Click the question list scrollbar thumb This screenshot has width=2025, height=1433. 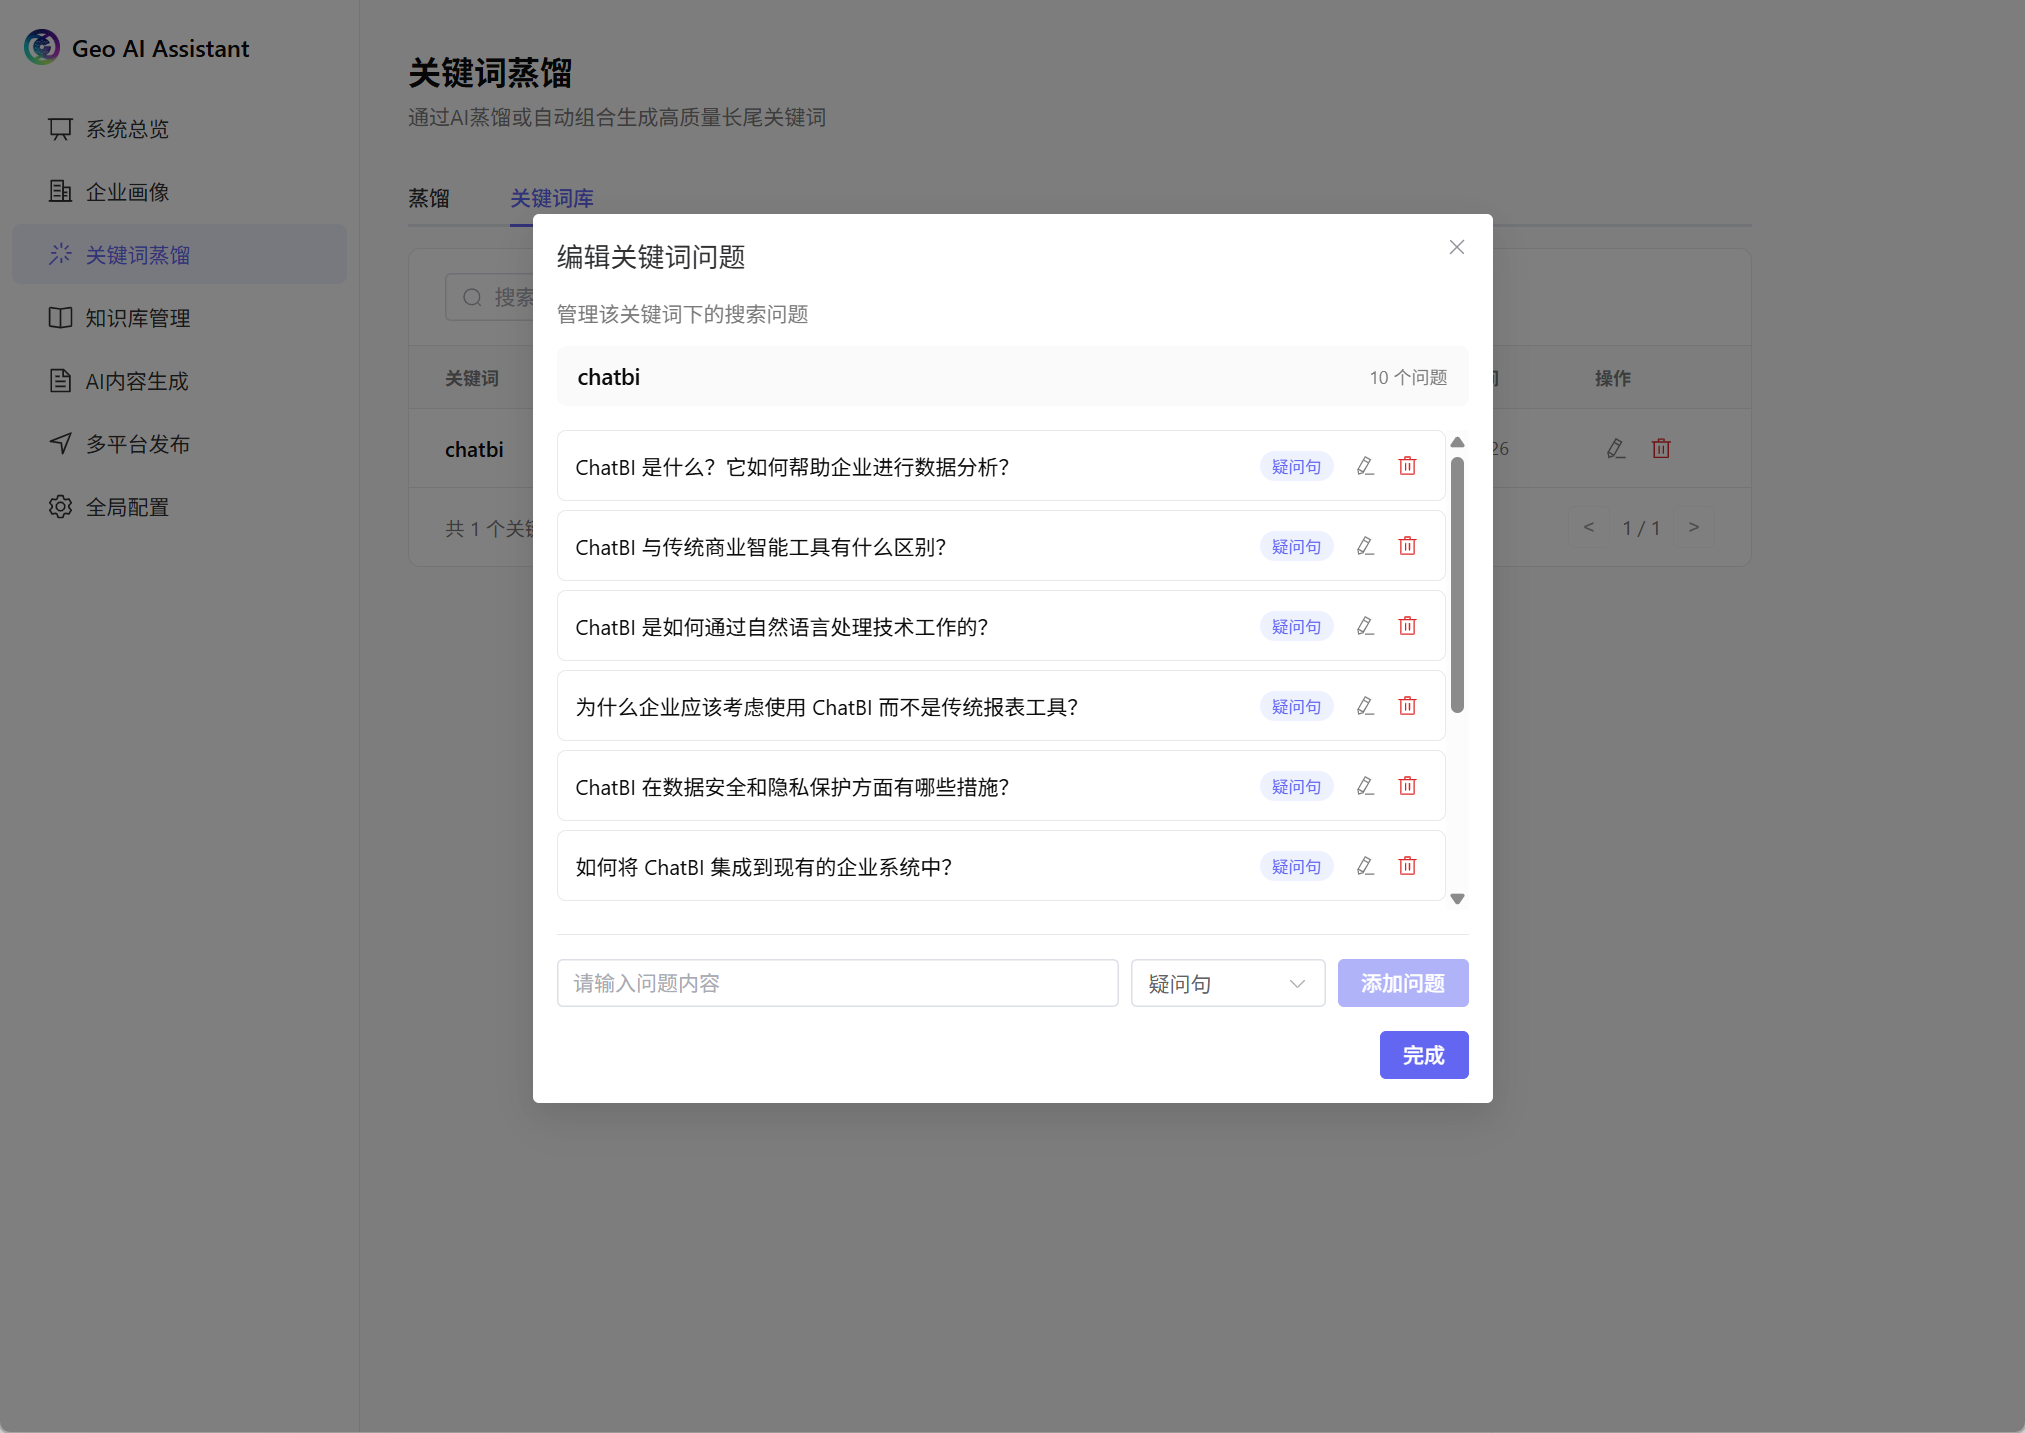coord(1457,585)
